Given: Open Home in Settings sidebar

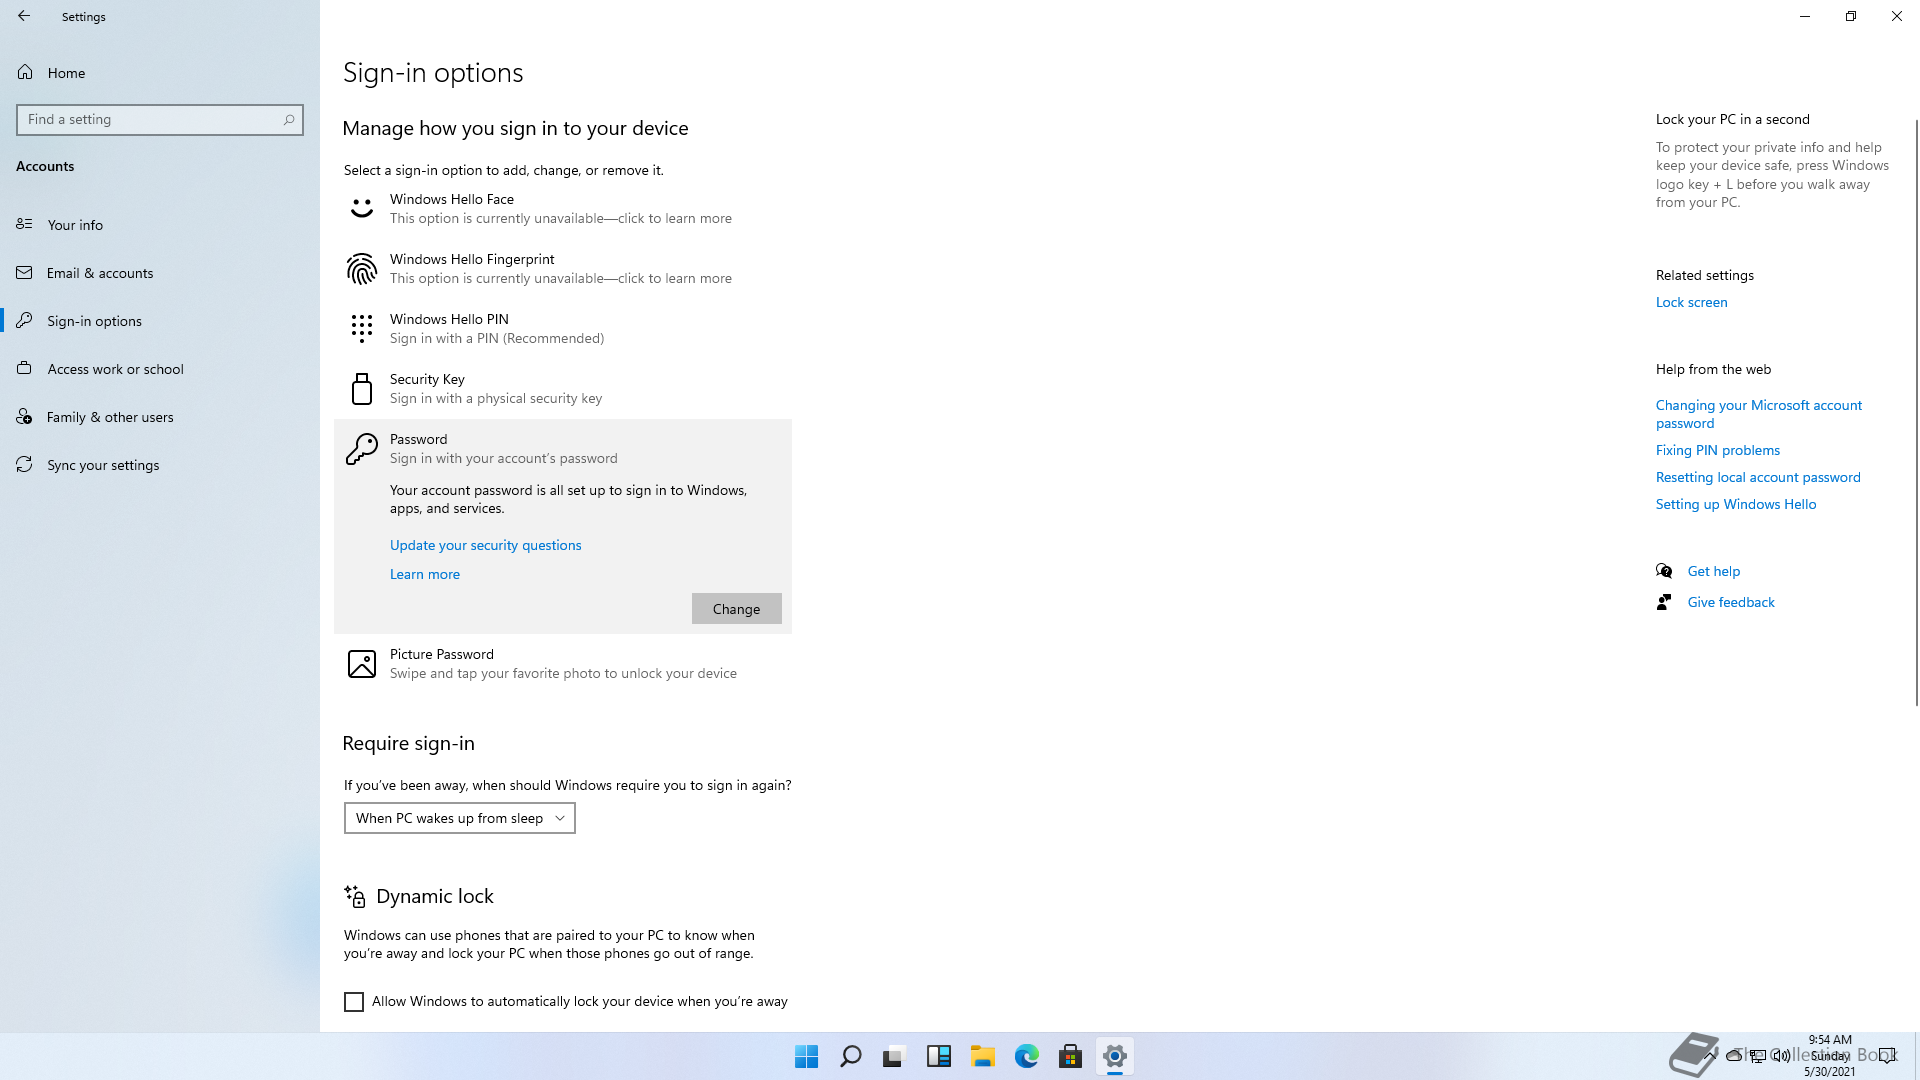Looking at the screenshot, I should (160, 73).
